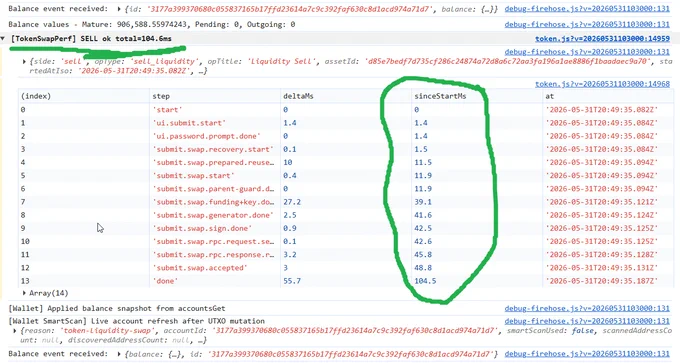Select the 'submit.swap.funding+key.do…' step cell

(x=215, y=202)
